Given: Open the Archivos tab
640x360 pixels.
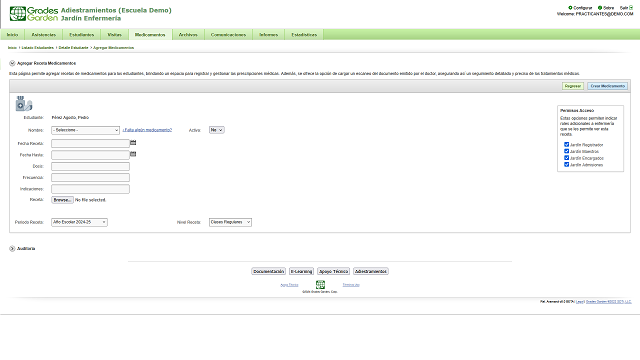Looking at the screenshot, I should click(x=188, y=35).
